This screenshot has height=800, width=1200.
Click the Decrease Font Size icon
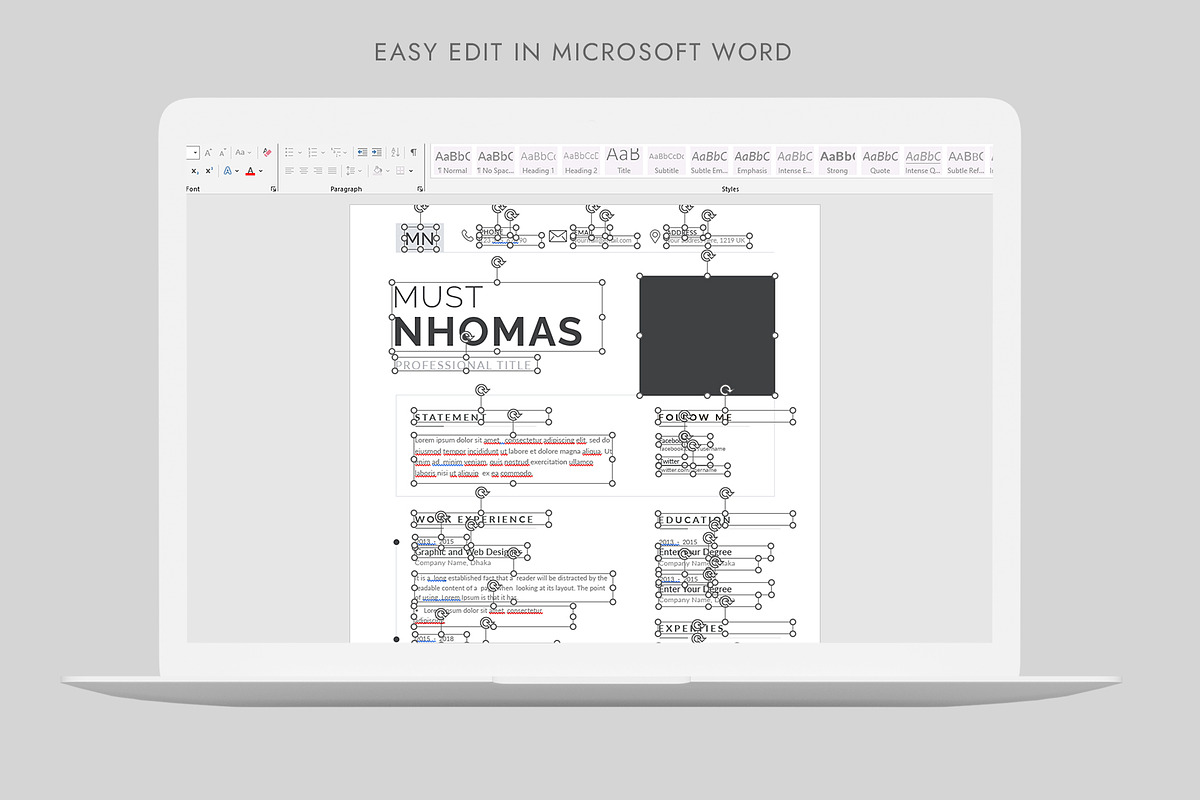pyautogui.click(x=222, y=152)
